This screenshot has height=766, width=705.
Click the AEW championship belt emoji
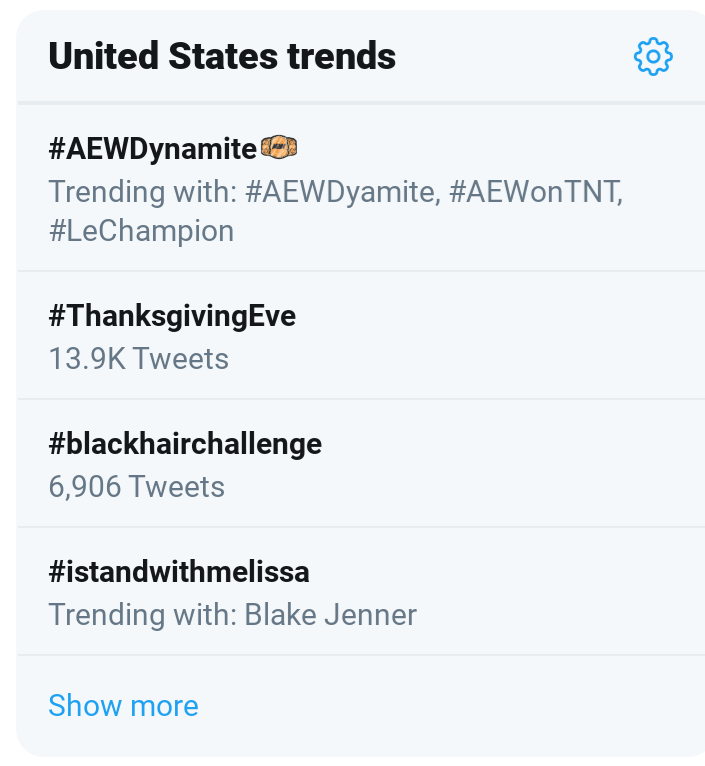point(279,147)
